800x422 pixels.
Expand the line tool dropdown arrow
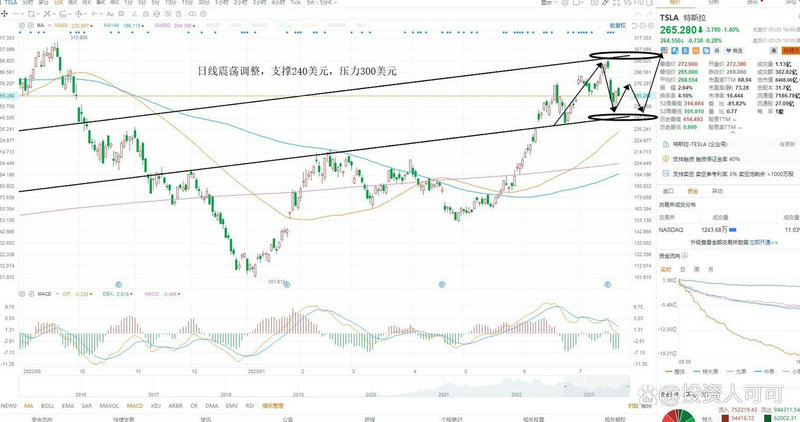[22, 14]
